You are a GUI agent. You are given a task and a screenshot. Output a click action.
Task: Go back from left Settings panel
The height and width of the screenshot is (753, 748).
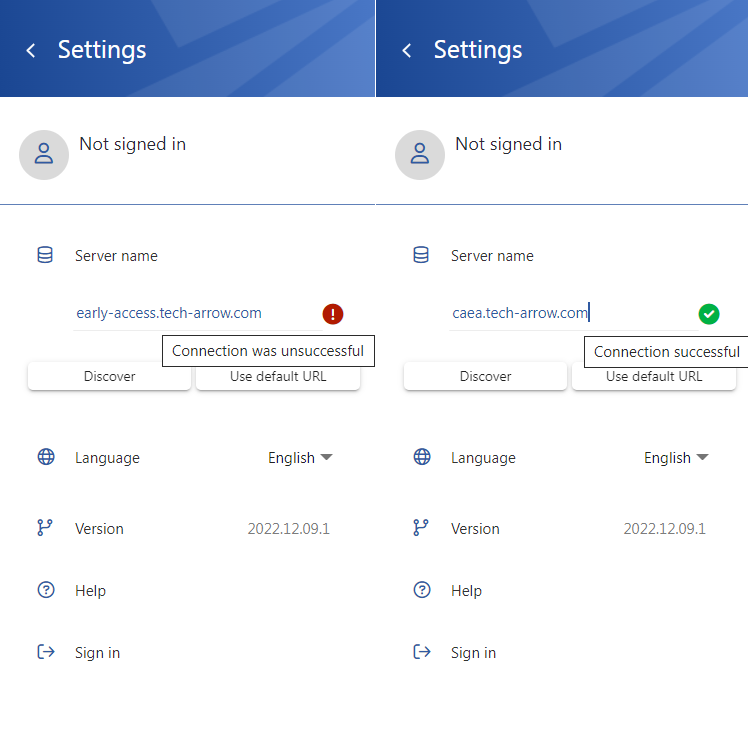pyautogui.click(x=31, y=50)
